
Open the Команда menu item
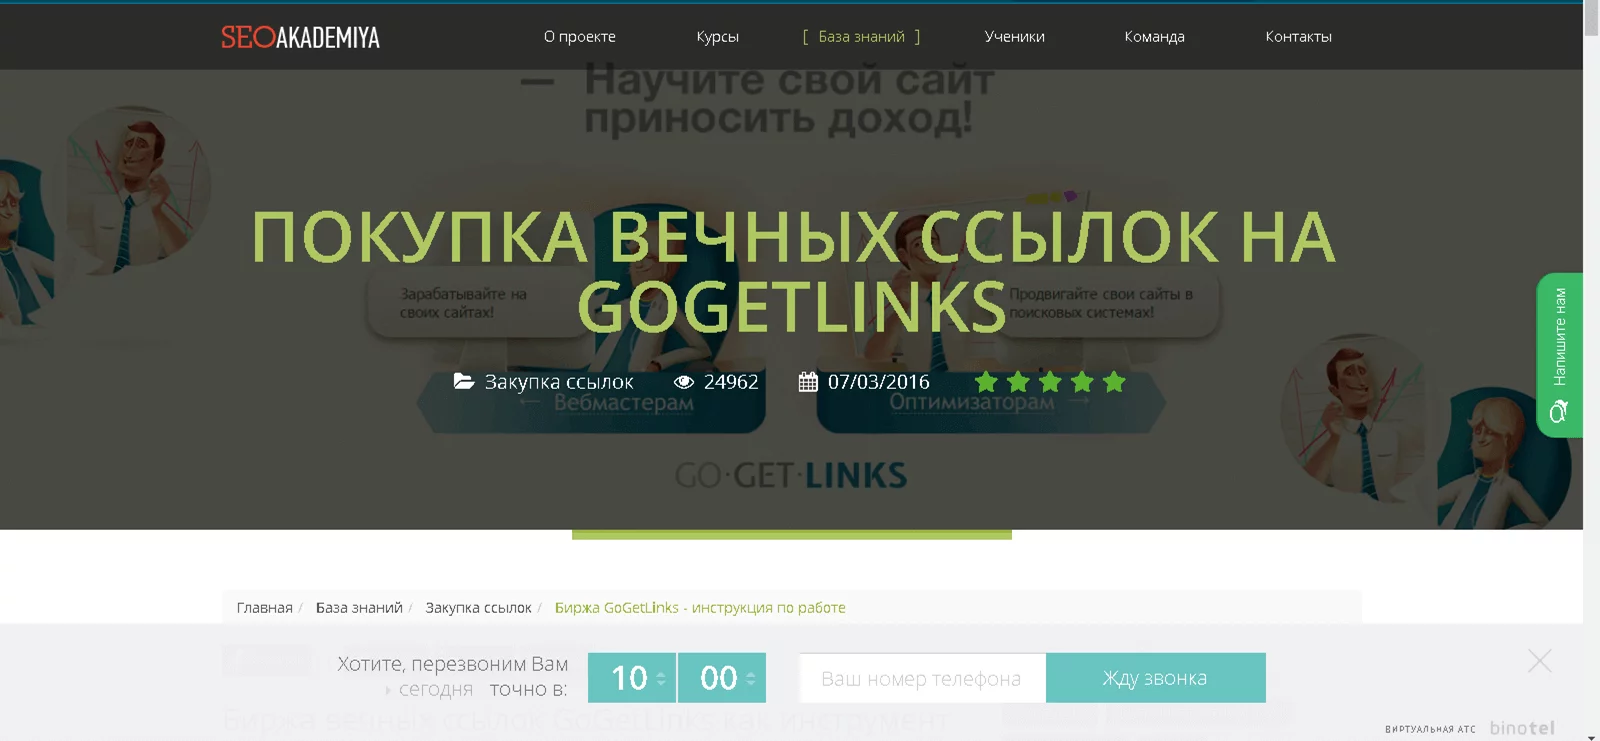1154,37
